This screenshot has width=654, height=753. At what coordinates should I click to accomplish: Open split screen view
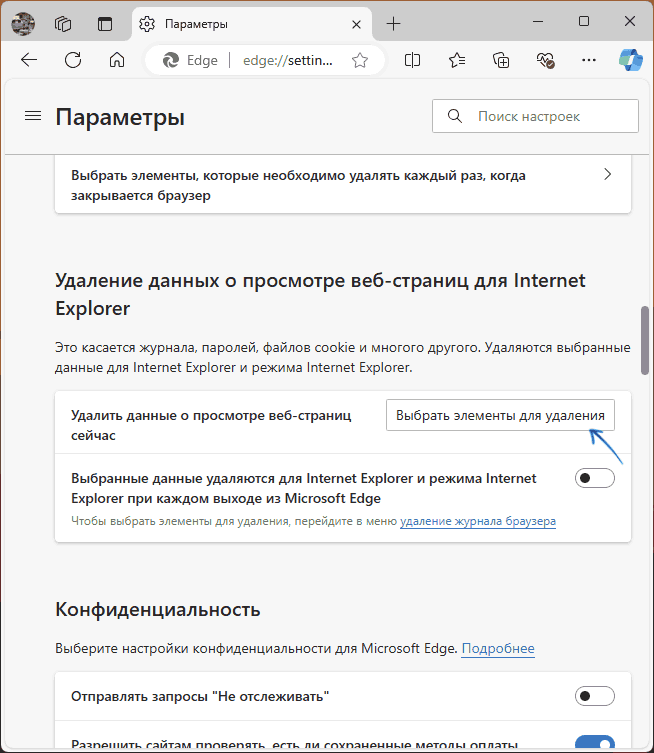click(412, 60)
